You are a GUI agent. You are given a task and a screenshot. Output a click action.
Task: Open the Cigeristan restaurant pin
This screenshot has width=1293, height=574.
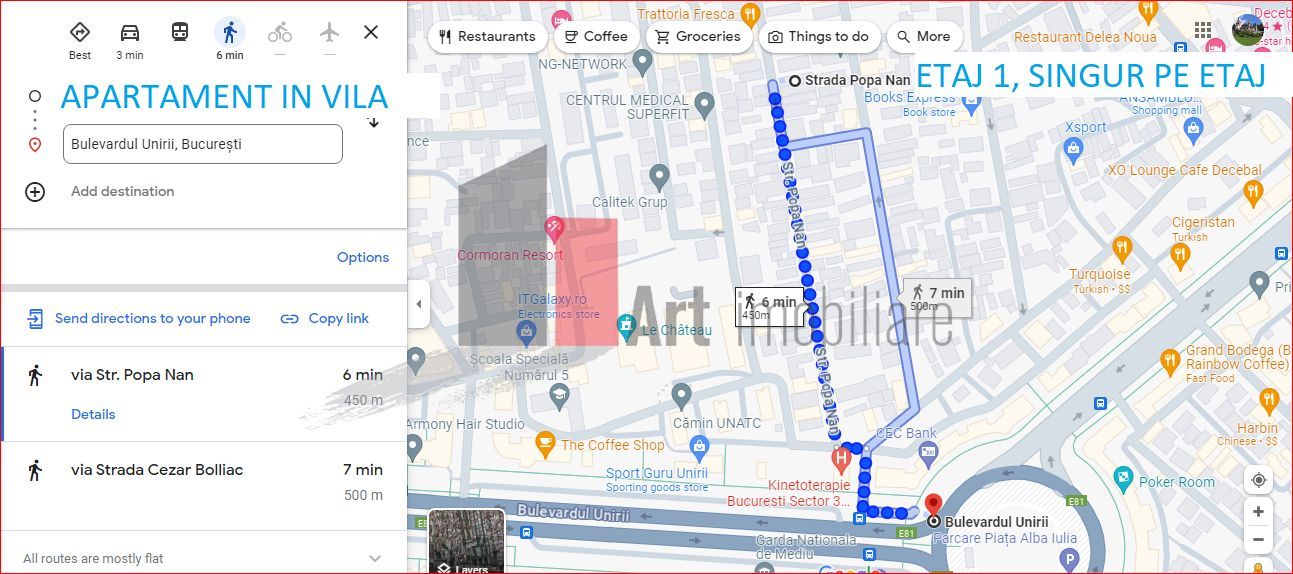[x=1181, y=256]
